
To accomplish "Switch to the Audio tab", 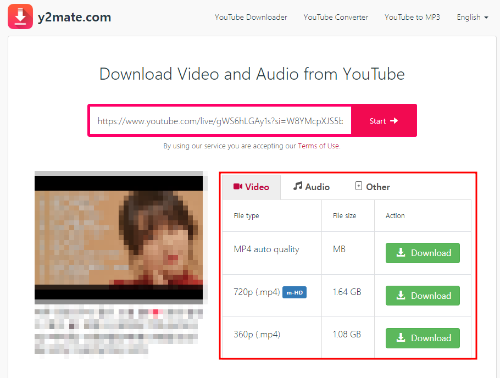I will pyautogui.click(x=311, y=187).
